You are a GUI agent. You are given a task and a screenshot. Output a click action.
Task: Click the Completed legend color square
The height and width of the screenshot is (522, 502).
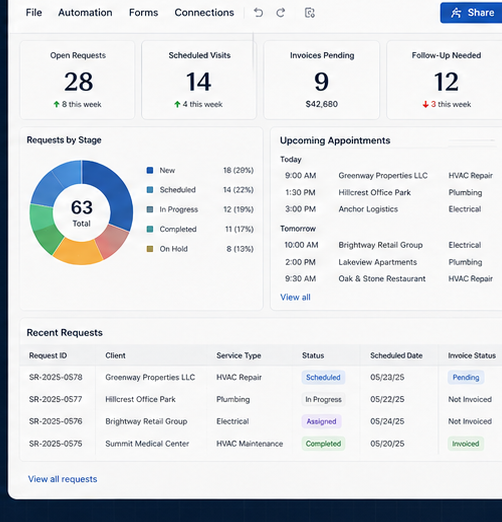(150, 229)
